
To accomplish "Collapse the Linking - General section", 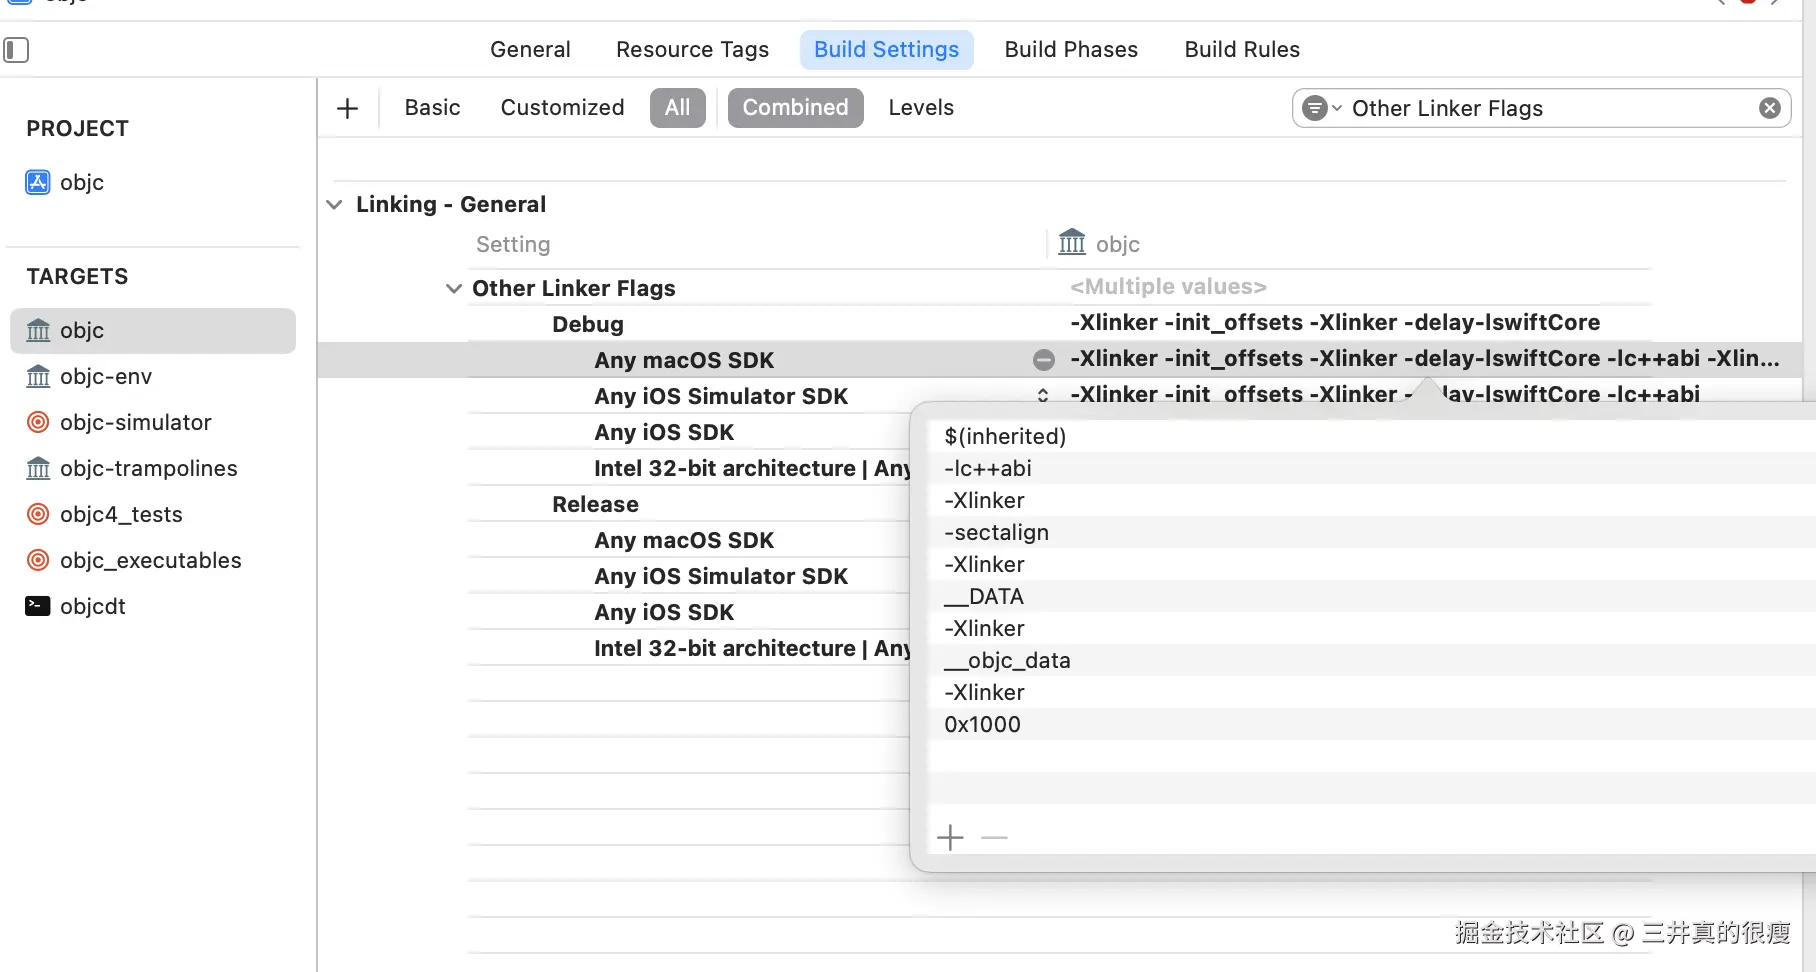I will coord(335,205).
